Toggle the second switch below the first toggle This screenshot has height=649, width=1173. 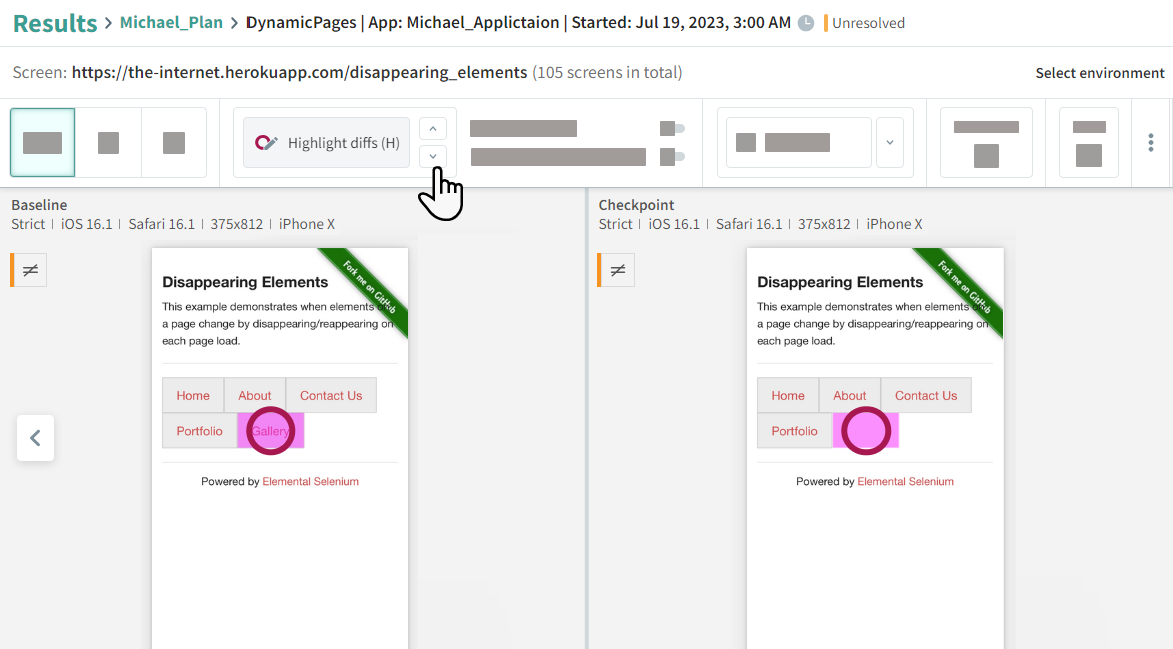pyautogui.click(x=672, y=156)
